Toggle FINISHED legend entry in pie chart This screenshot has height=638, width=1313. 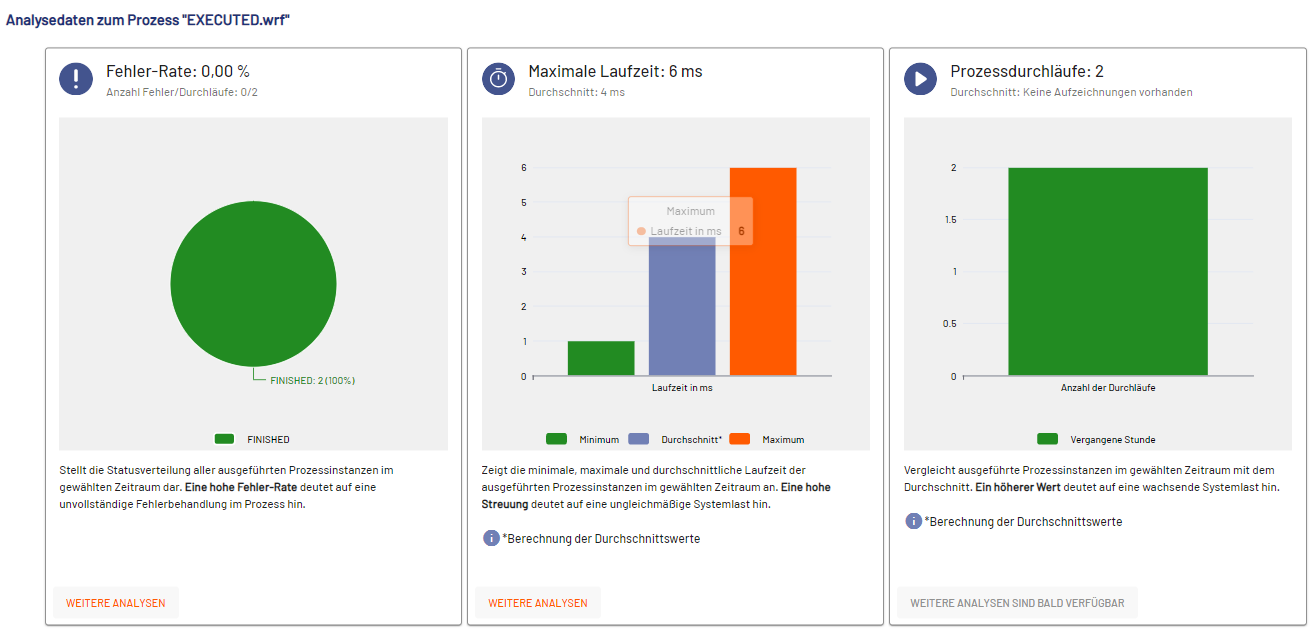point(253,439)
